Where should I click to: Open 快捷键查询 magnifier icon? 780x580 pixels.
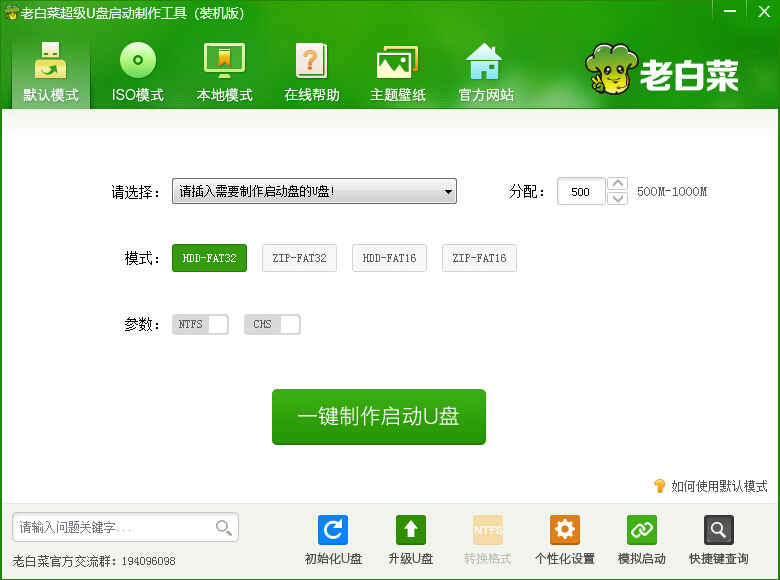[718, 530]
